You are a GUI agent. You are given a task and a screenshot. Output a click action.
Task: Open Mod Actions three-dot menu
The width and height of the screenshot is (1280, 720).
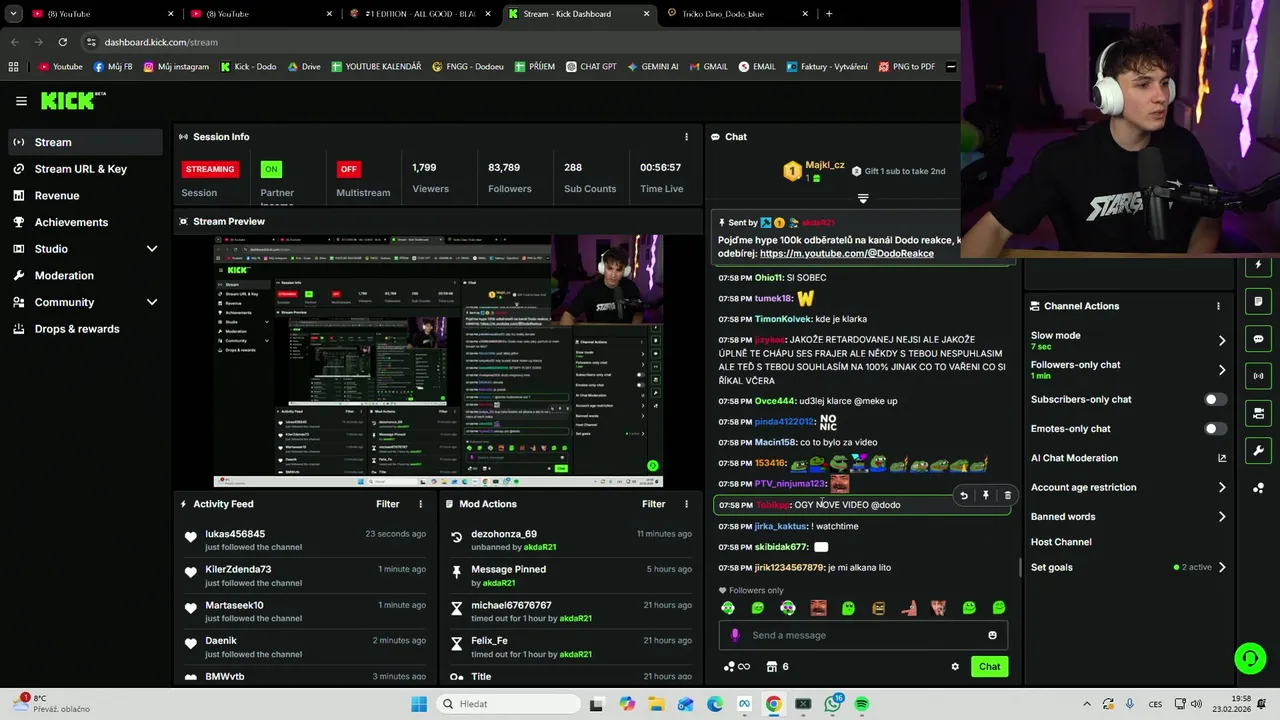pyautogui.click(x=686, y=504)
